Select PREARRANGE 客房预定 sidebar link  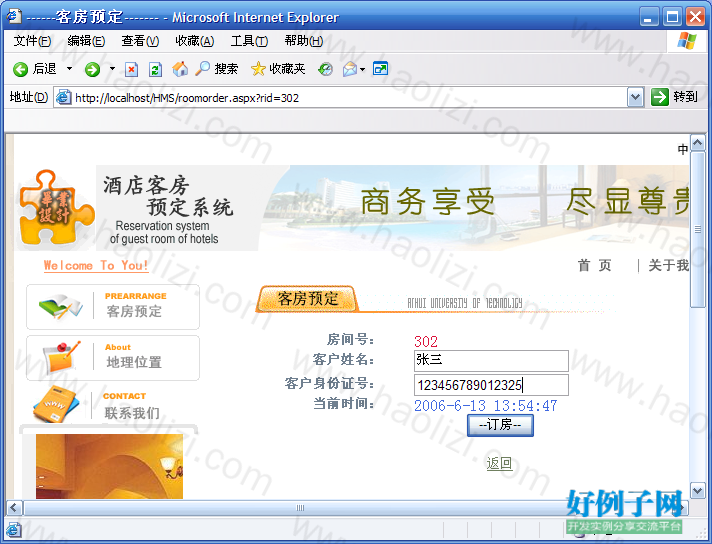pyautogui.click(x=113, y=307)
